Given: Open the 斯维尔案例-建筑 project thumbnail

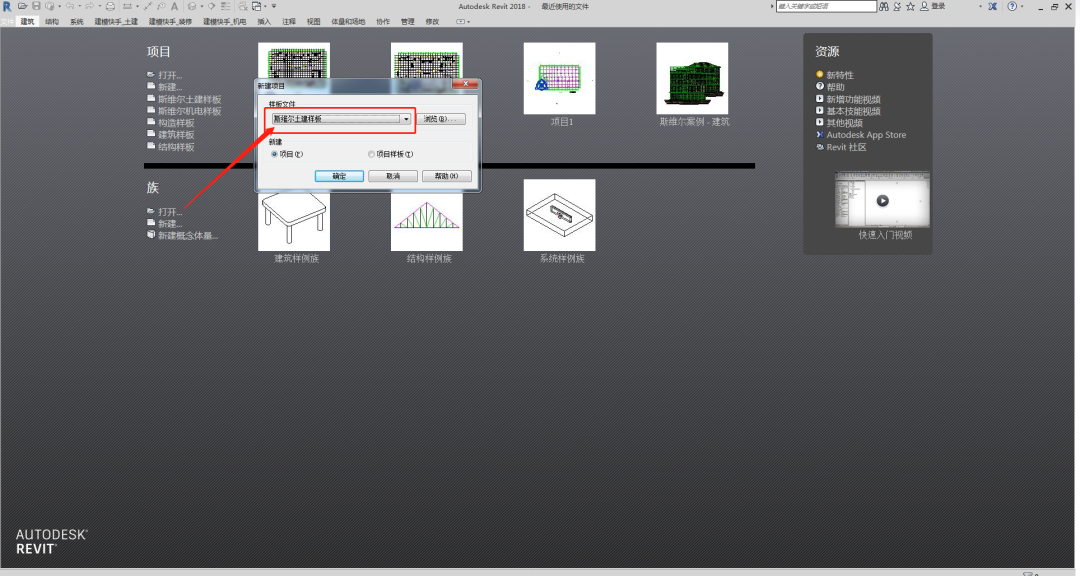Looking at the screenshot, I should point(692,79).
